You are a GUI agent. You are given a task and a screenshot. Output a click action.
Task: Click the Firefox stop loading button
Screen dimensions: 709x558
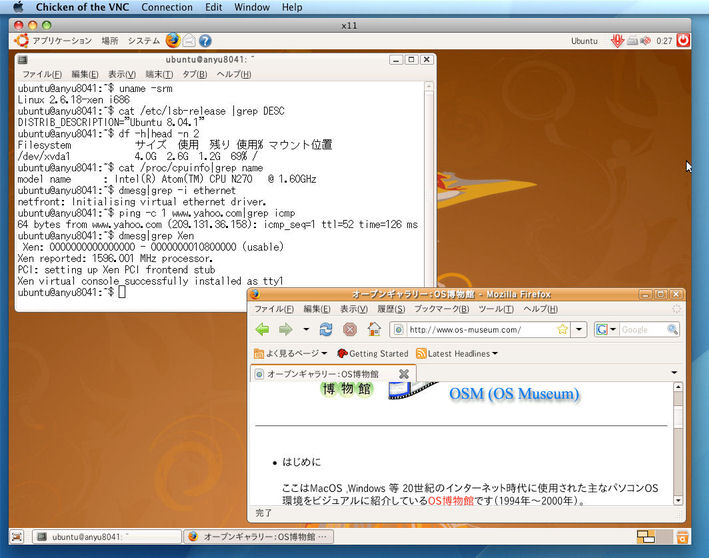pos(350,329)
